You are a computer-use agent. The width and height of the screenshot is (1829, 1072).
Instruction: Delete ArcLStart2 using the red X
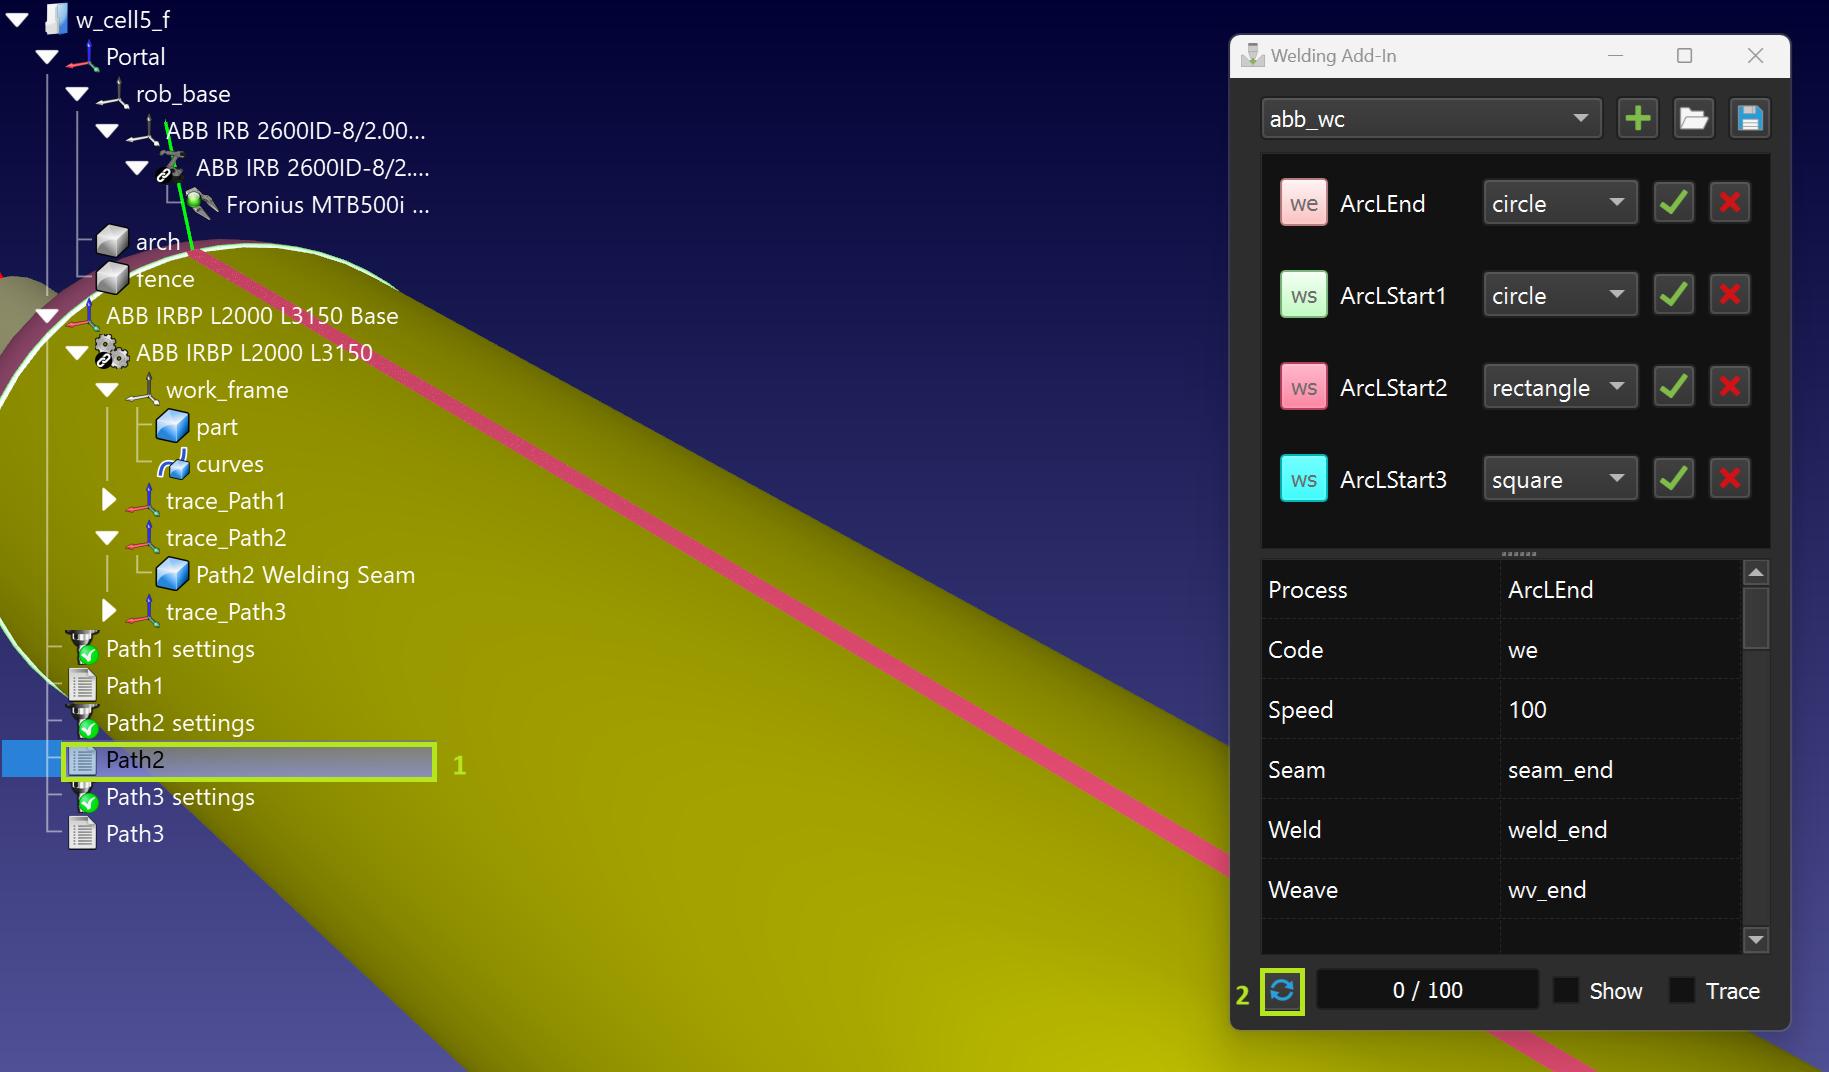pos(1729,387)
